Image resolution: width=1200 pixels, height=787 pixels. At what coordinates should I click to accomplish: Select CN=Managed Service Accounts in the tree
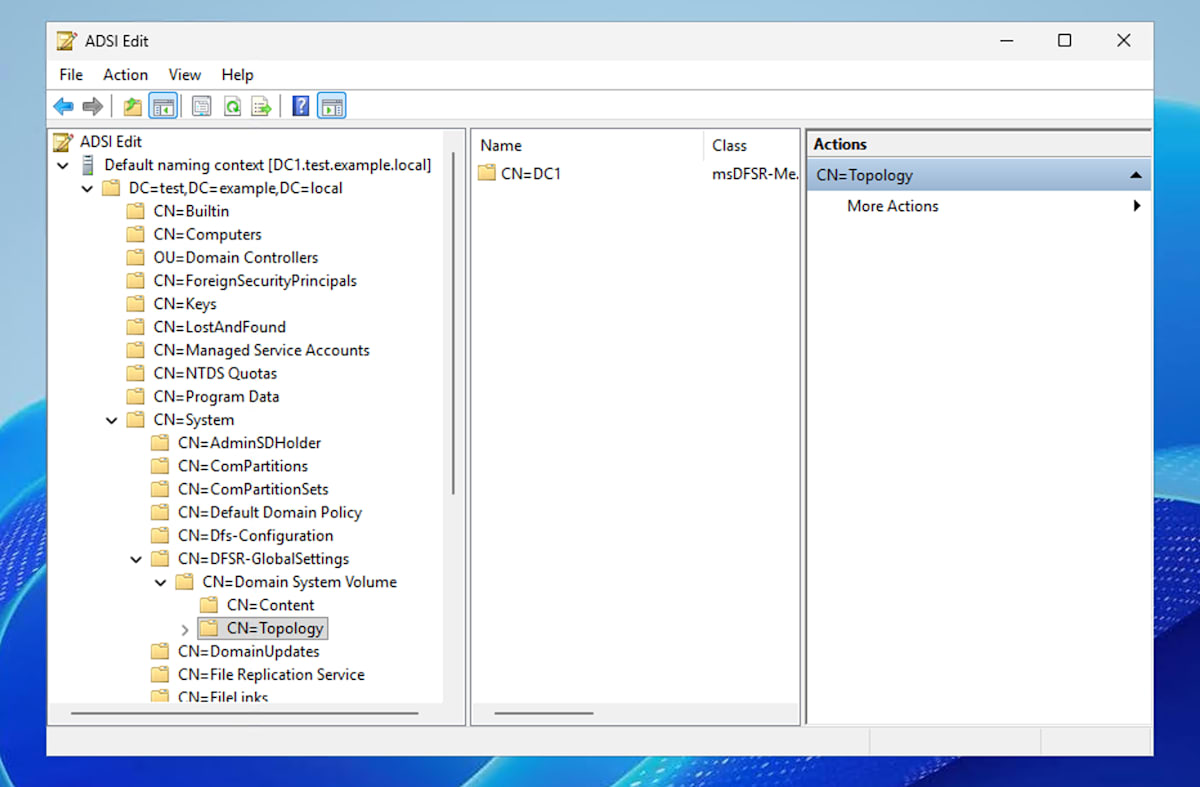[261, 350]
